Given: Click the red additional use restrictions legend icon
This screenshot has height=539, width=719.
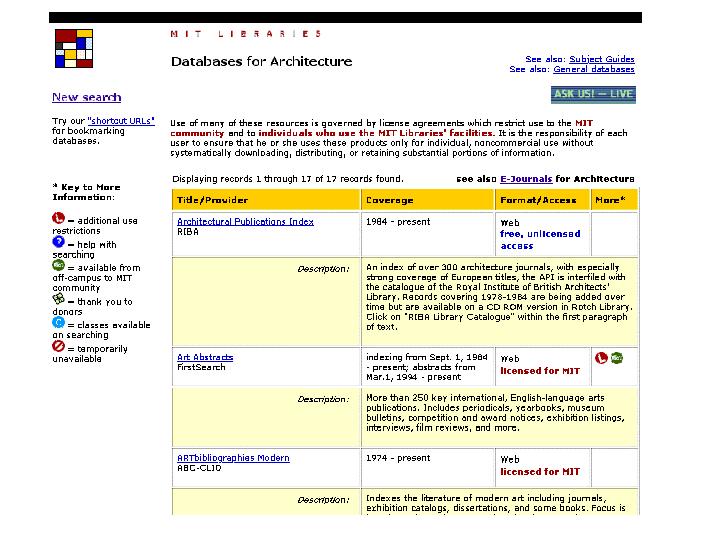Looking at the screenshot, I should (58, 218).
